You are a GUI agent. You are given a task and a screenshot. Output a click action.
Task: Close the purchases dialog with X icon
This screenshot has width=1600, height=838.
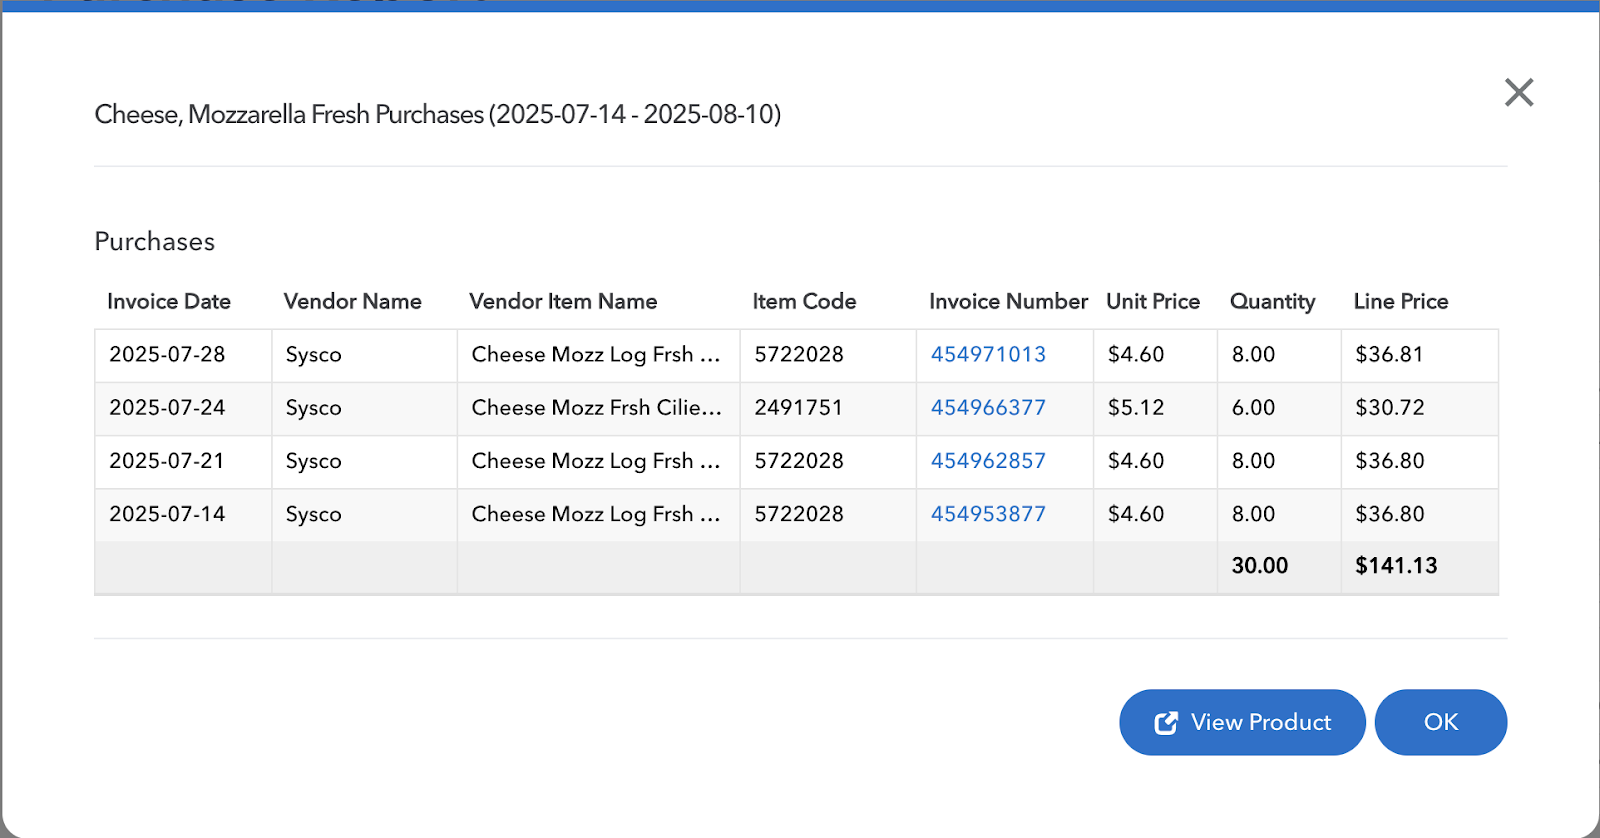tap(1518, 93)
